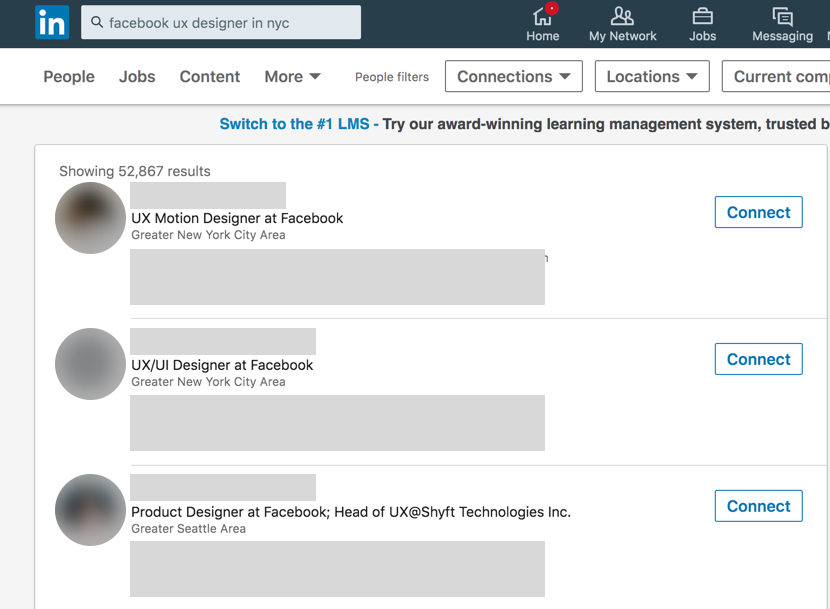830x609 pixels.
Task: Select the Content tab
Action: pyautogui.click(x=210, y=77)
